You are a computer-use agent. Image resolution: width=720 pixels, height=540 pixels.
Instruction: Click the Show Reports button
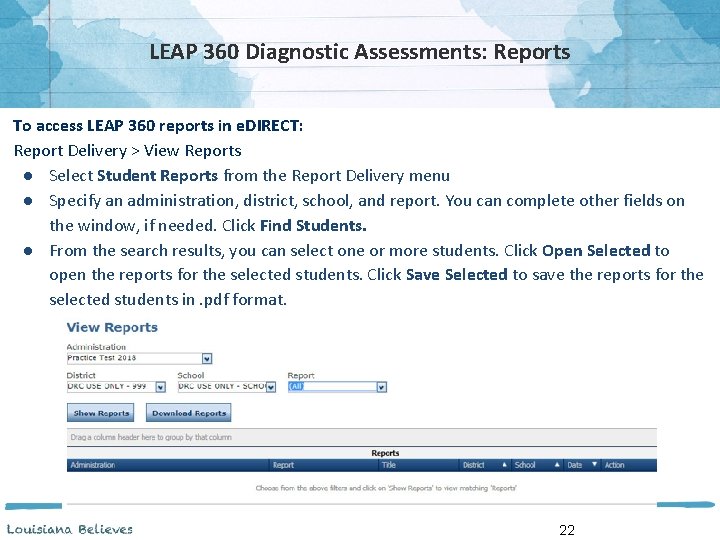click(101, 413)
